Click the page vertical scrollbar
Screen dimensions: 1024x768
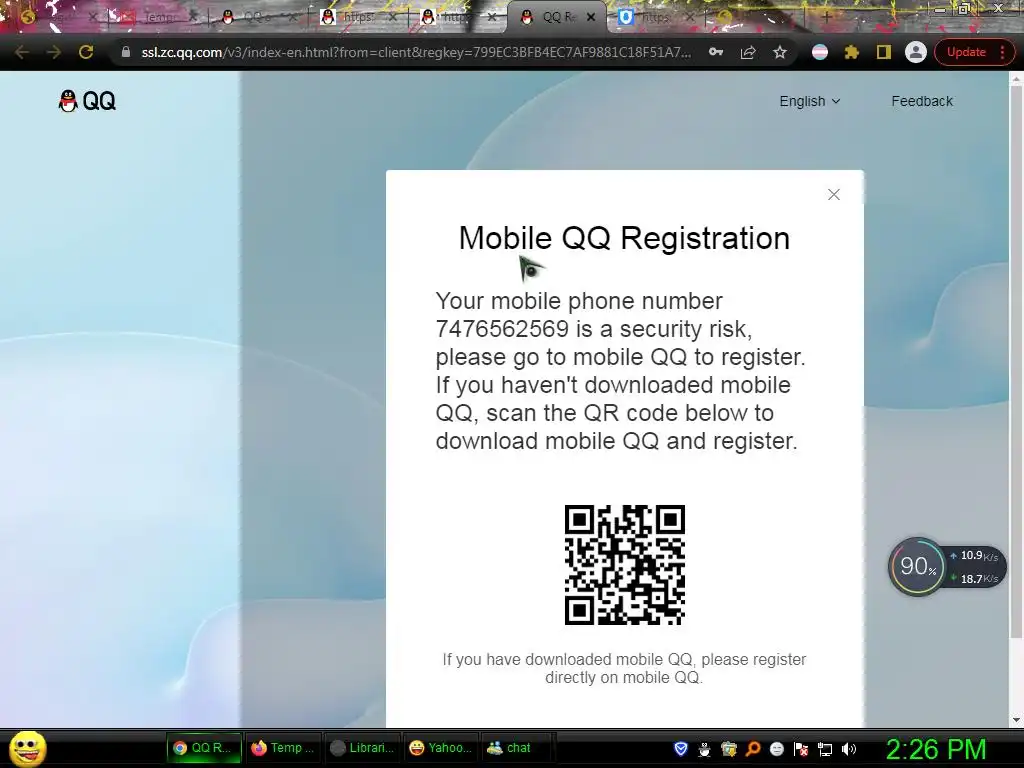[1016, 361]
